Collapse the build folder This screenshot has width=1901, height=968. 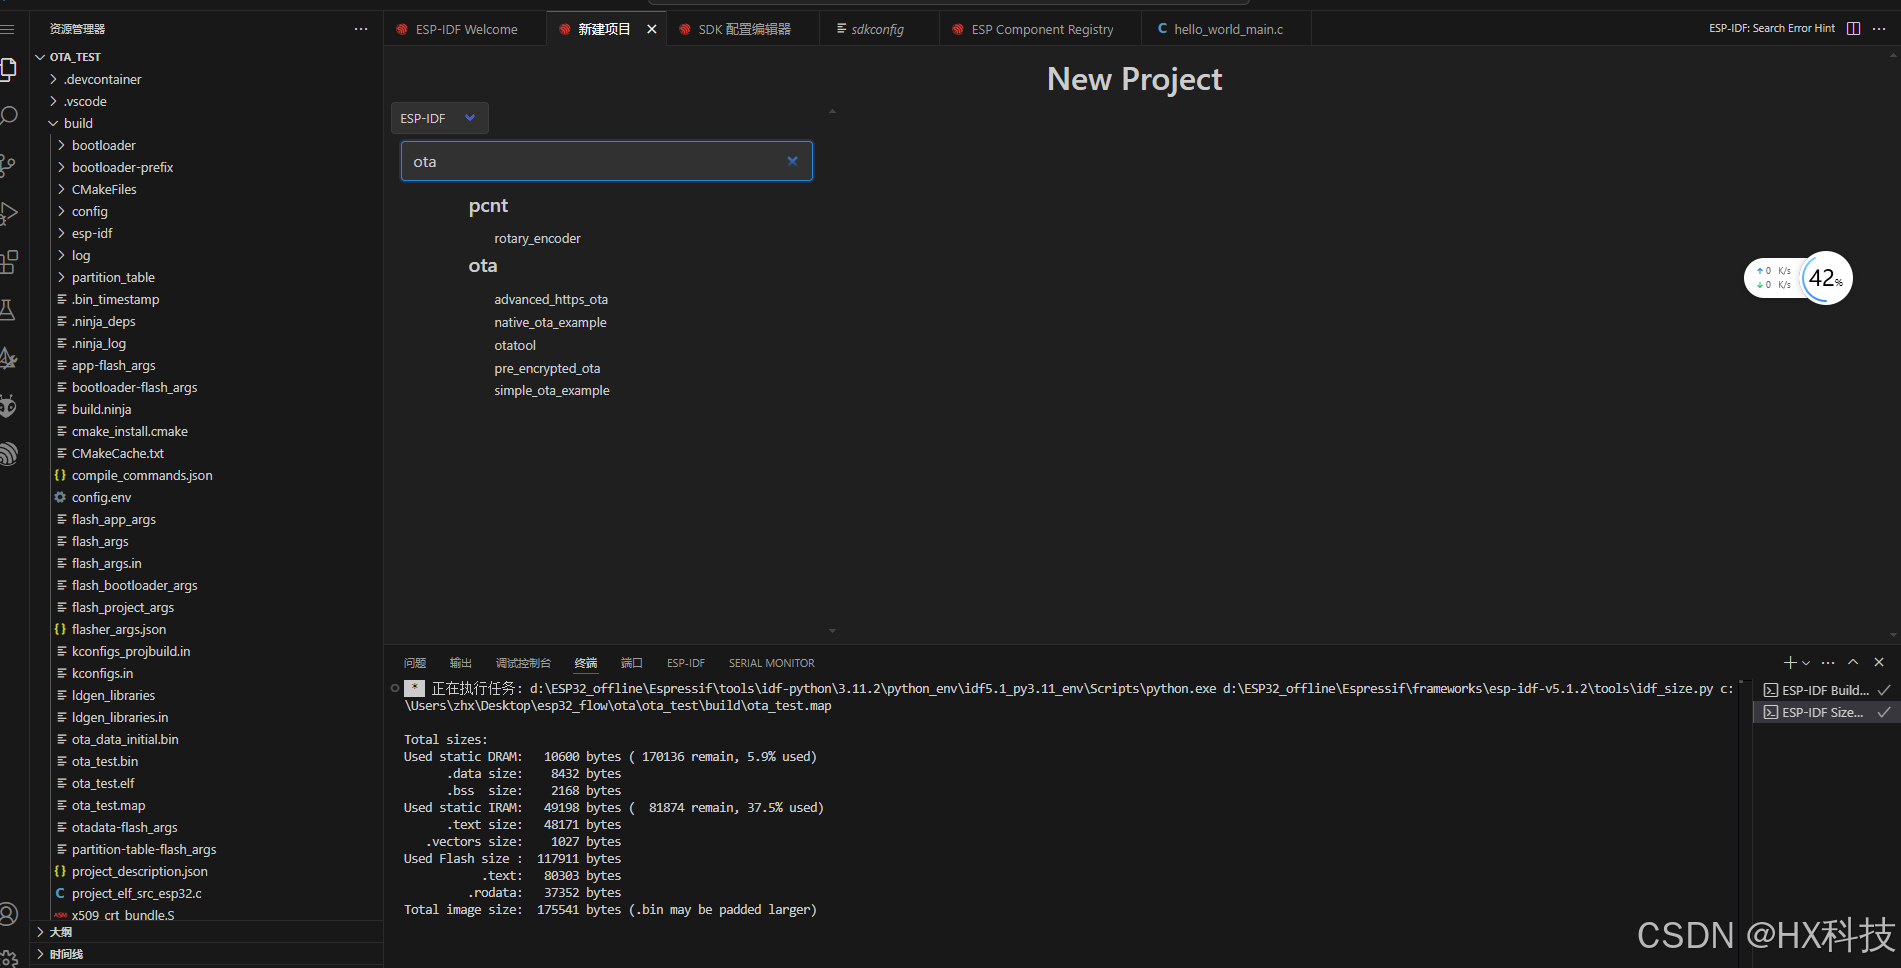78,123
